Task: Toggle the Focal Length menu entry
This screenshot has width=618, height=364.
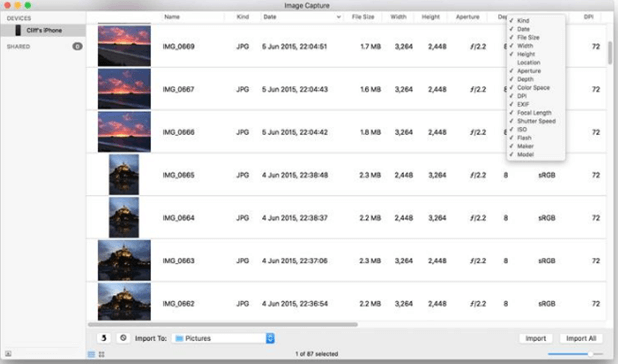Action: [x=536, y=113]
